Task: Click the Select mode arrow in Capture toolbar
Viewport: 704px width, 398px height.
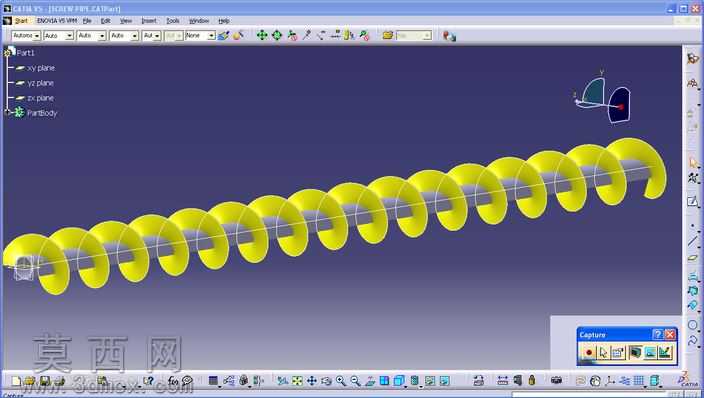Action: point(603,353)
